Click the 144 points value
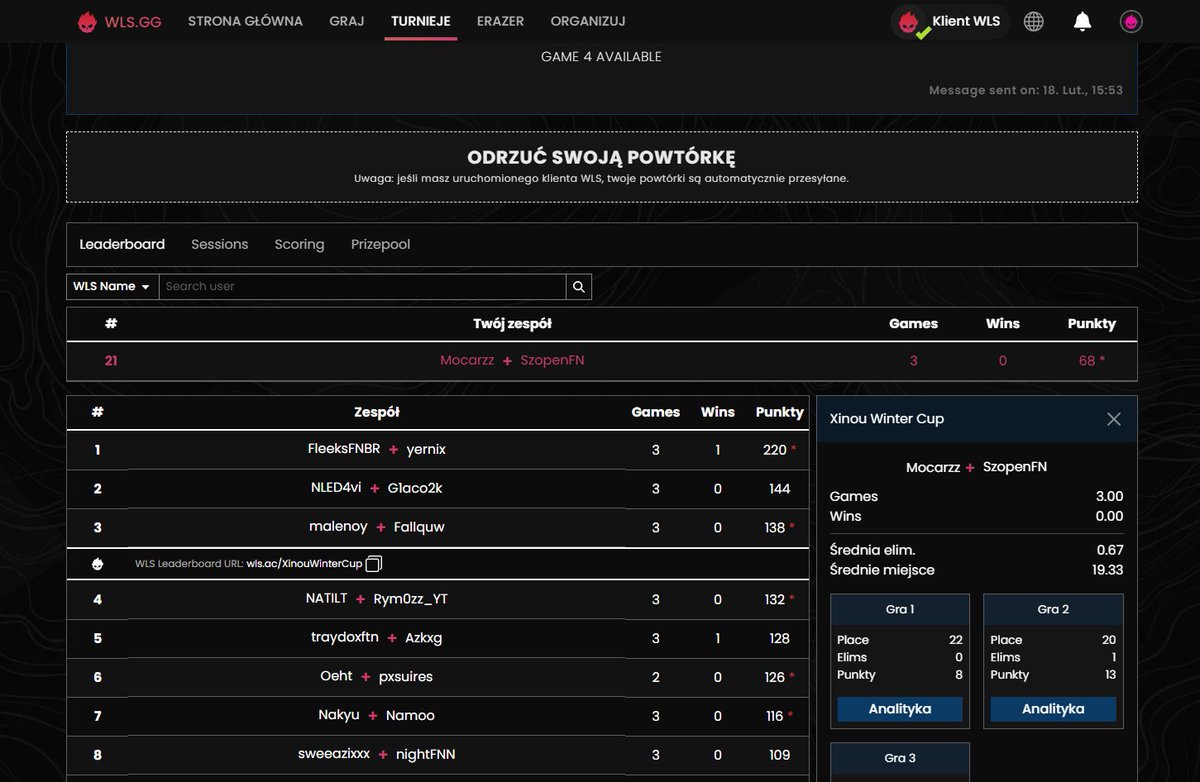 click(x=780, y=489)
